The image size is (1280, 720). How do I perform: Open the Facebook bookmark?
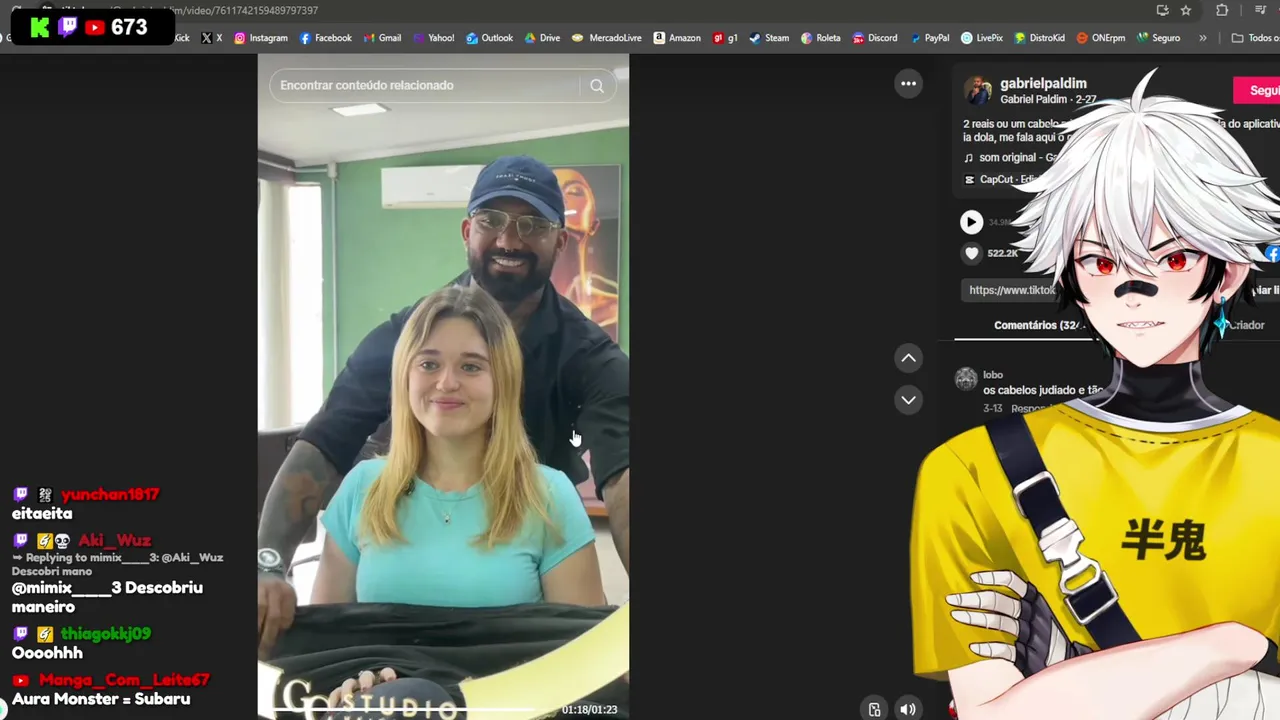326,38
